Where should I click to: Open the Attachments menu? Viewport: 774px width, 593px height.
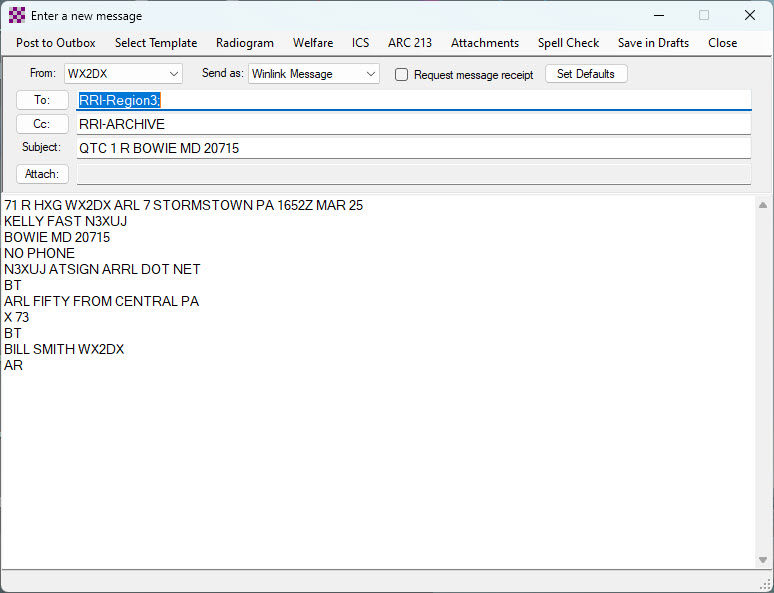coord(485,43)
